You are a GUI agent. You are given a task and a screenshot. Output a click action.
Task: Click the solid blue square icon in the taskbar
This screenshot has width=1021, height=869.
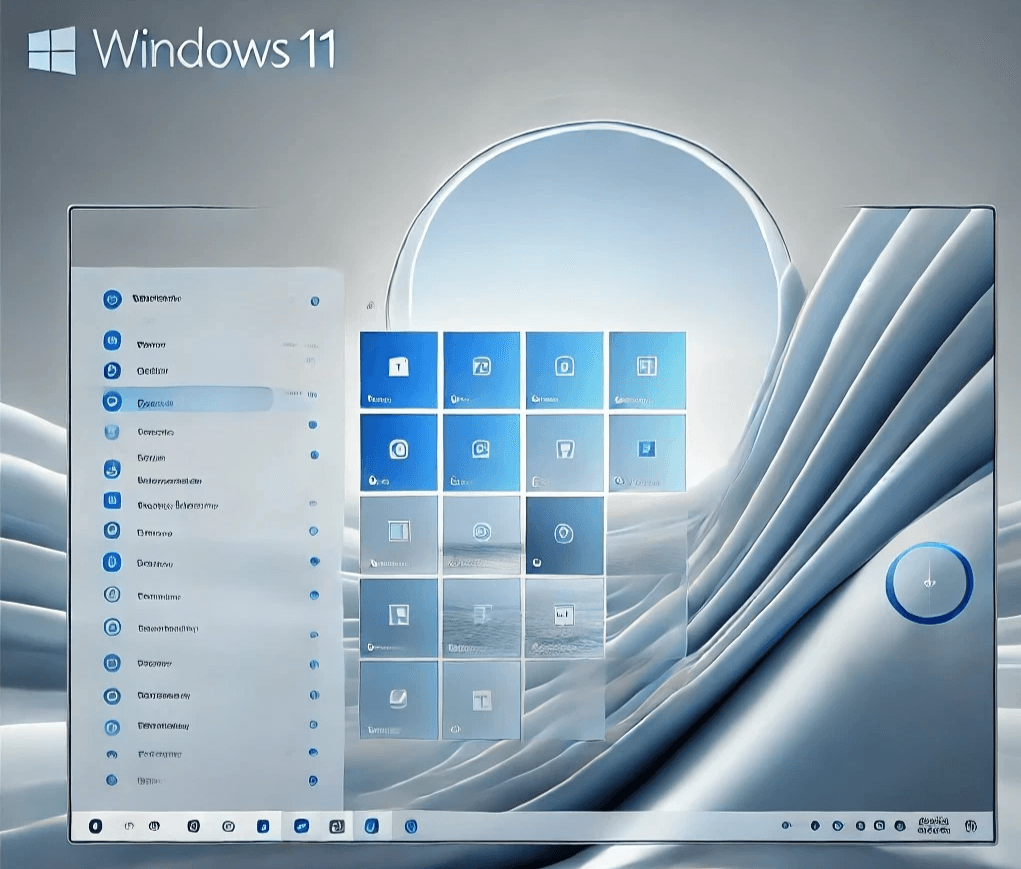pyautogui.click(x=263, y=826)
